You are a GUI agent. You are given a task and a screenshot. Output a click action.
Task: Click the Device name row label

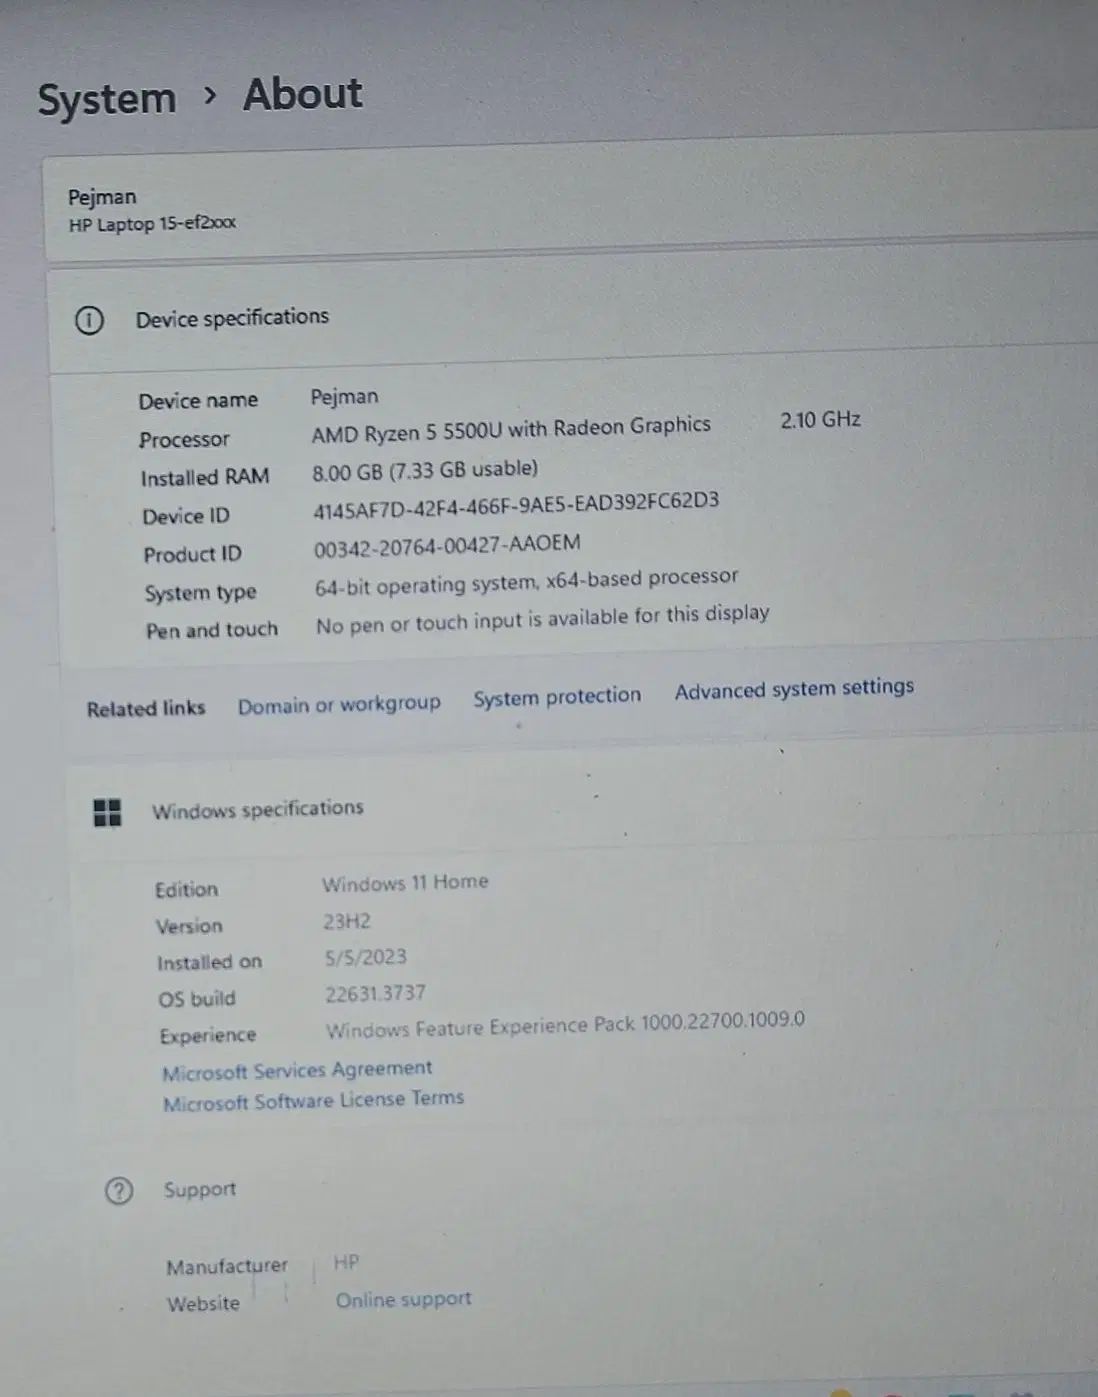[x=198, y=401]
